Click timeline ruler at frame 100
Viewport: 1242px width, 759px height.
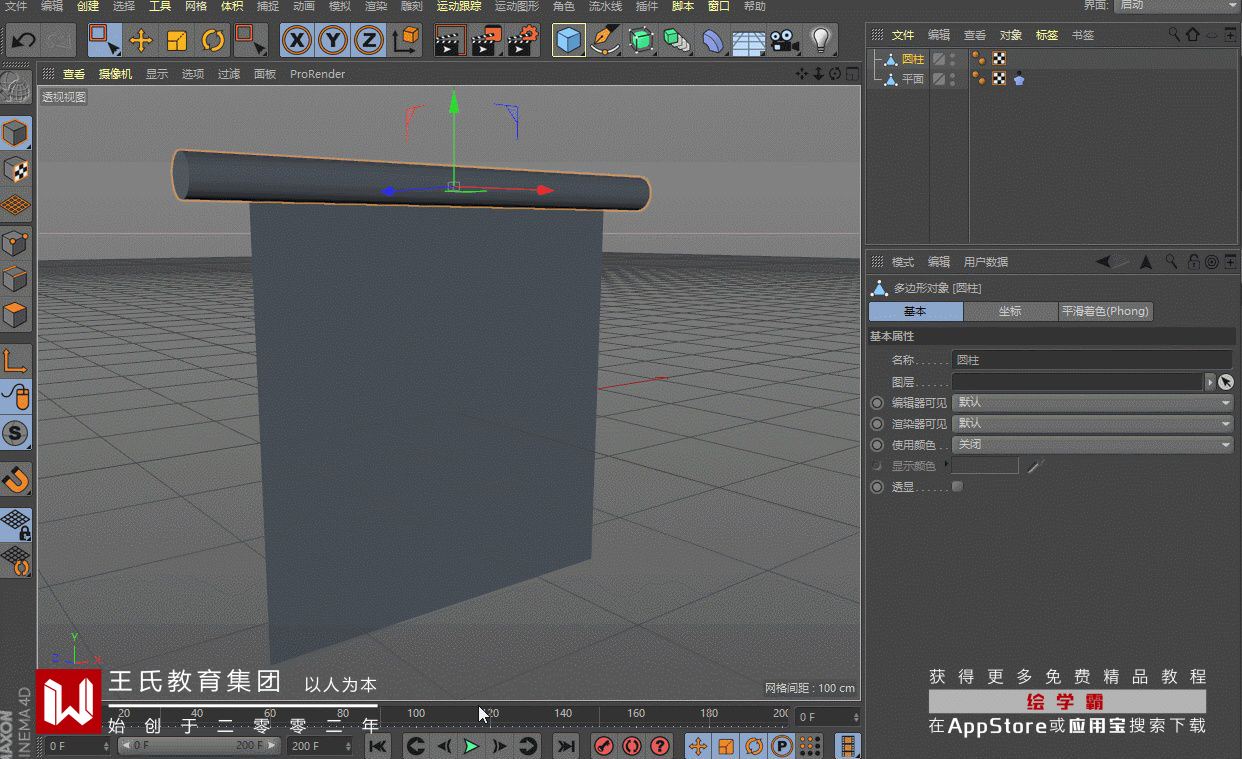click(x=416, y=714)
